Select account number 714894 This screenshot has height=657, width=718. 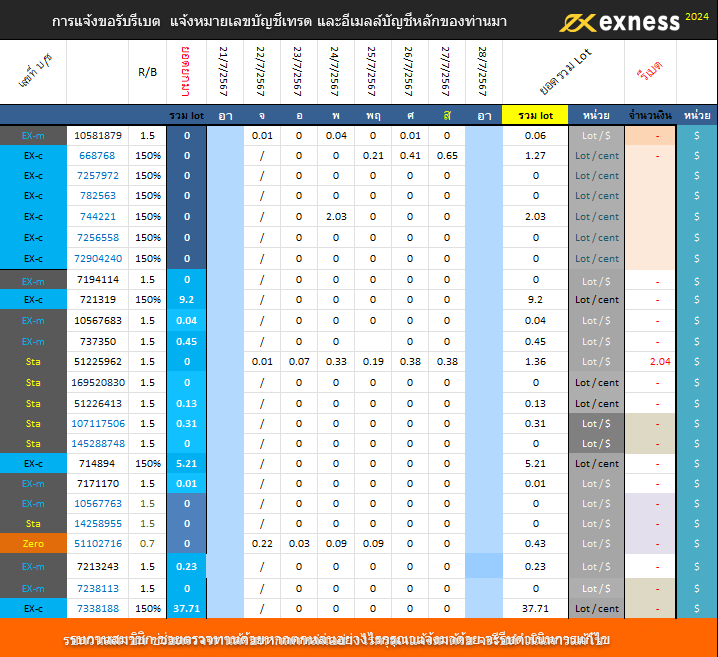coord(97,464)
